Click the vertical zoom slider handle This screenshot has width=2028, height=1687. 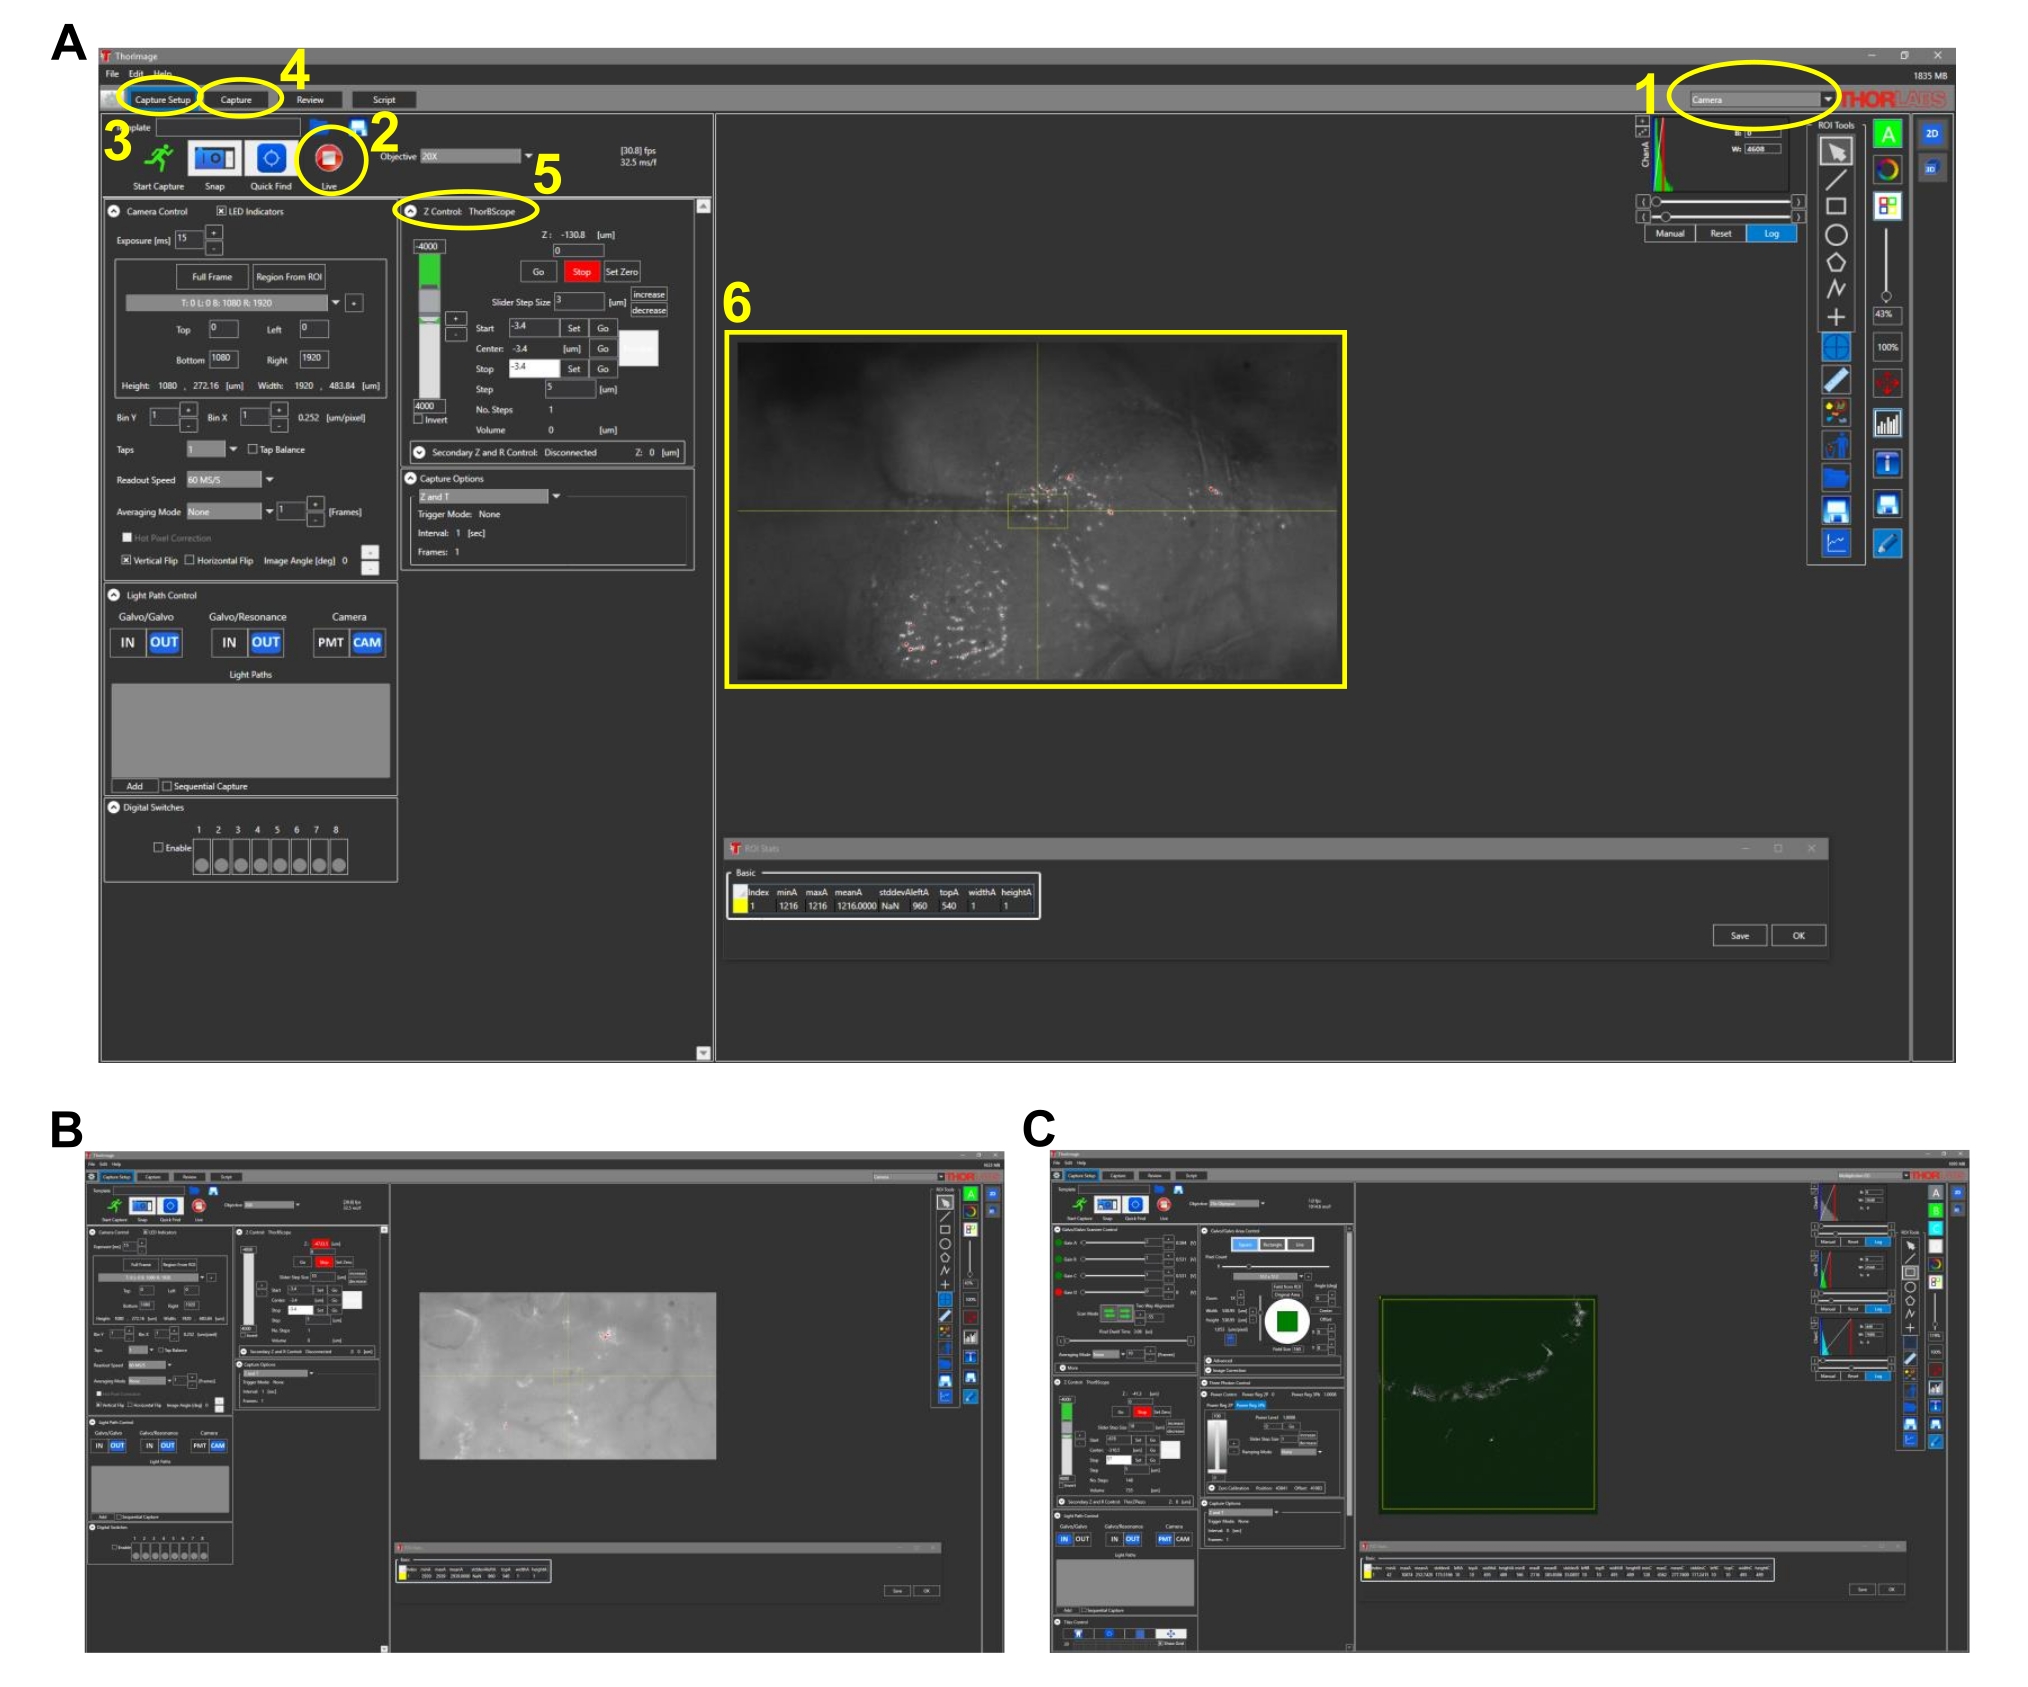coord(1886,296)
